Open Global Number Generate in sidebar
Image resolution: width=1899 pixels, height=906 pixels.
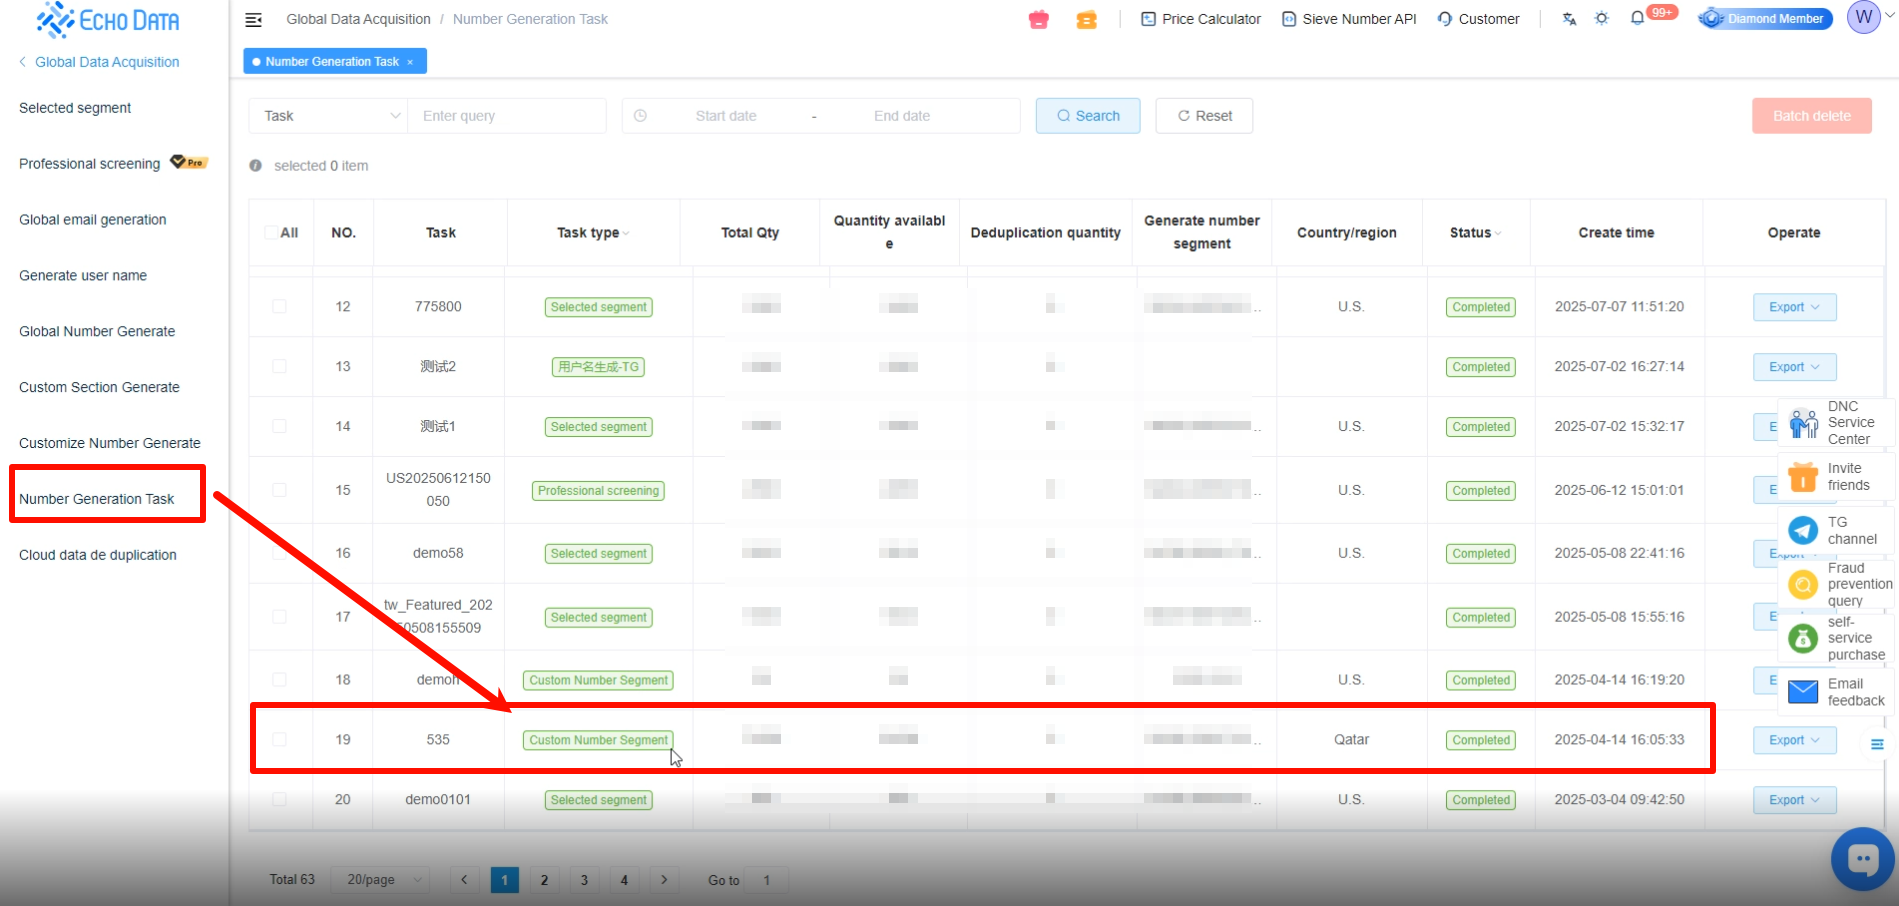pyautogui.click(x=97, y=331)
